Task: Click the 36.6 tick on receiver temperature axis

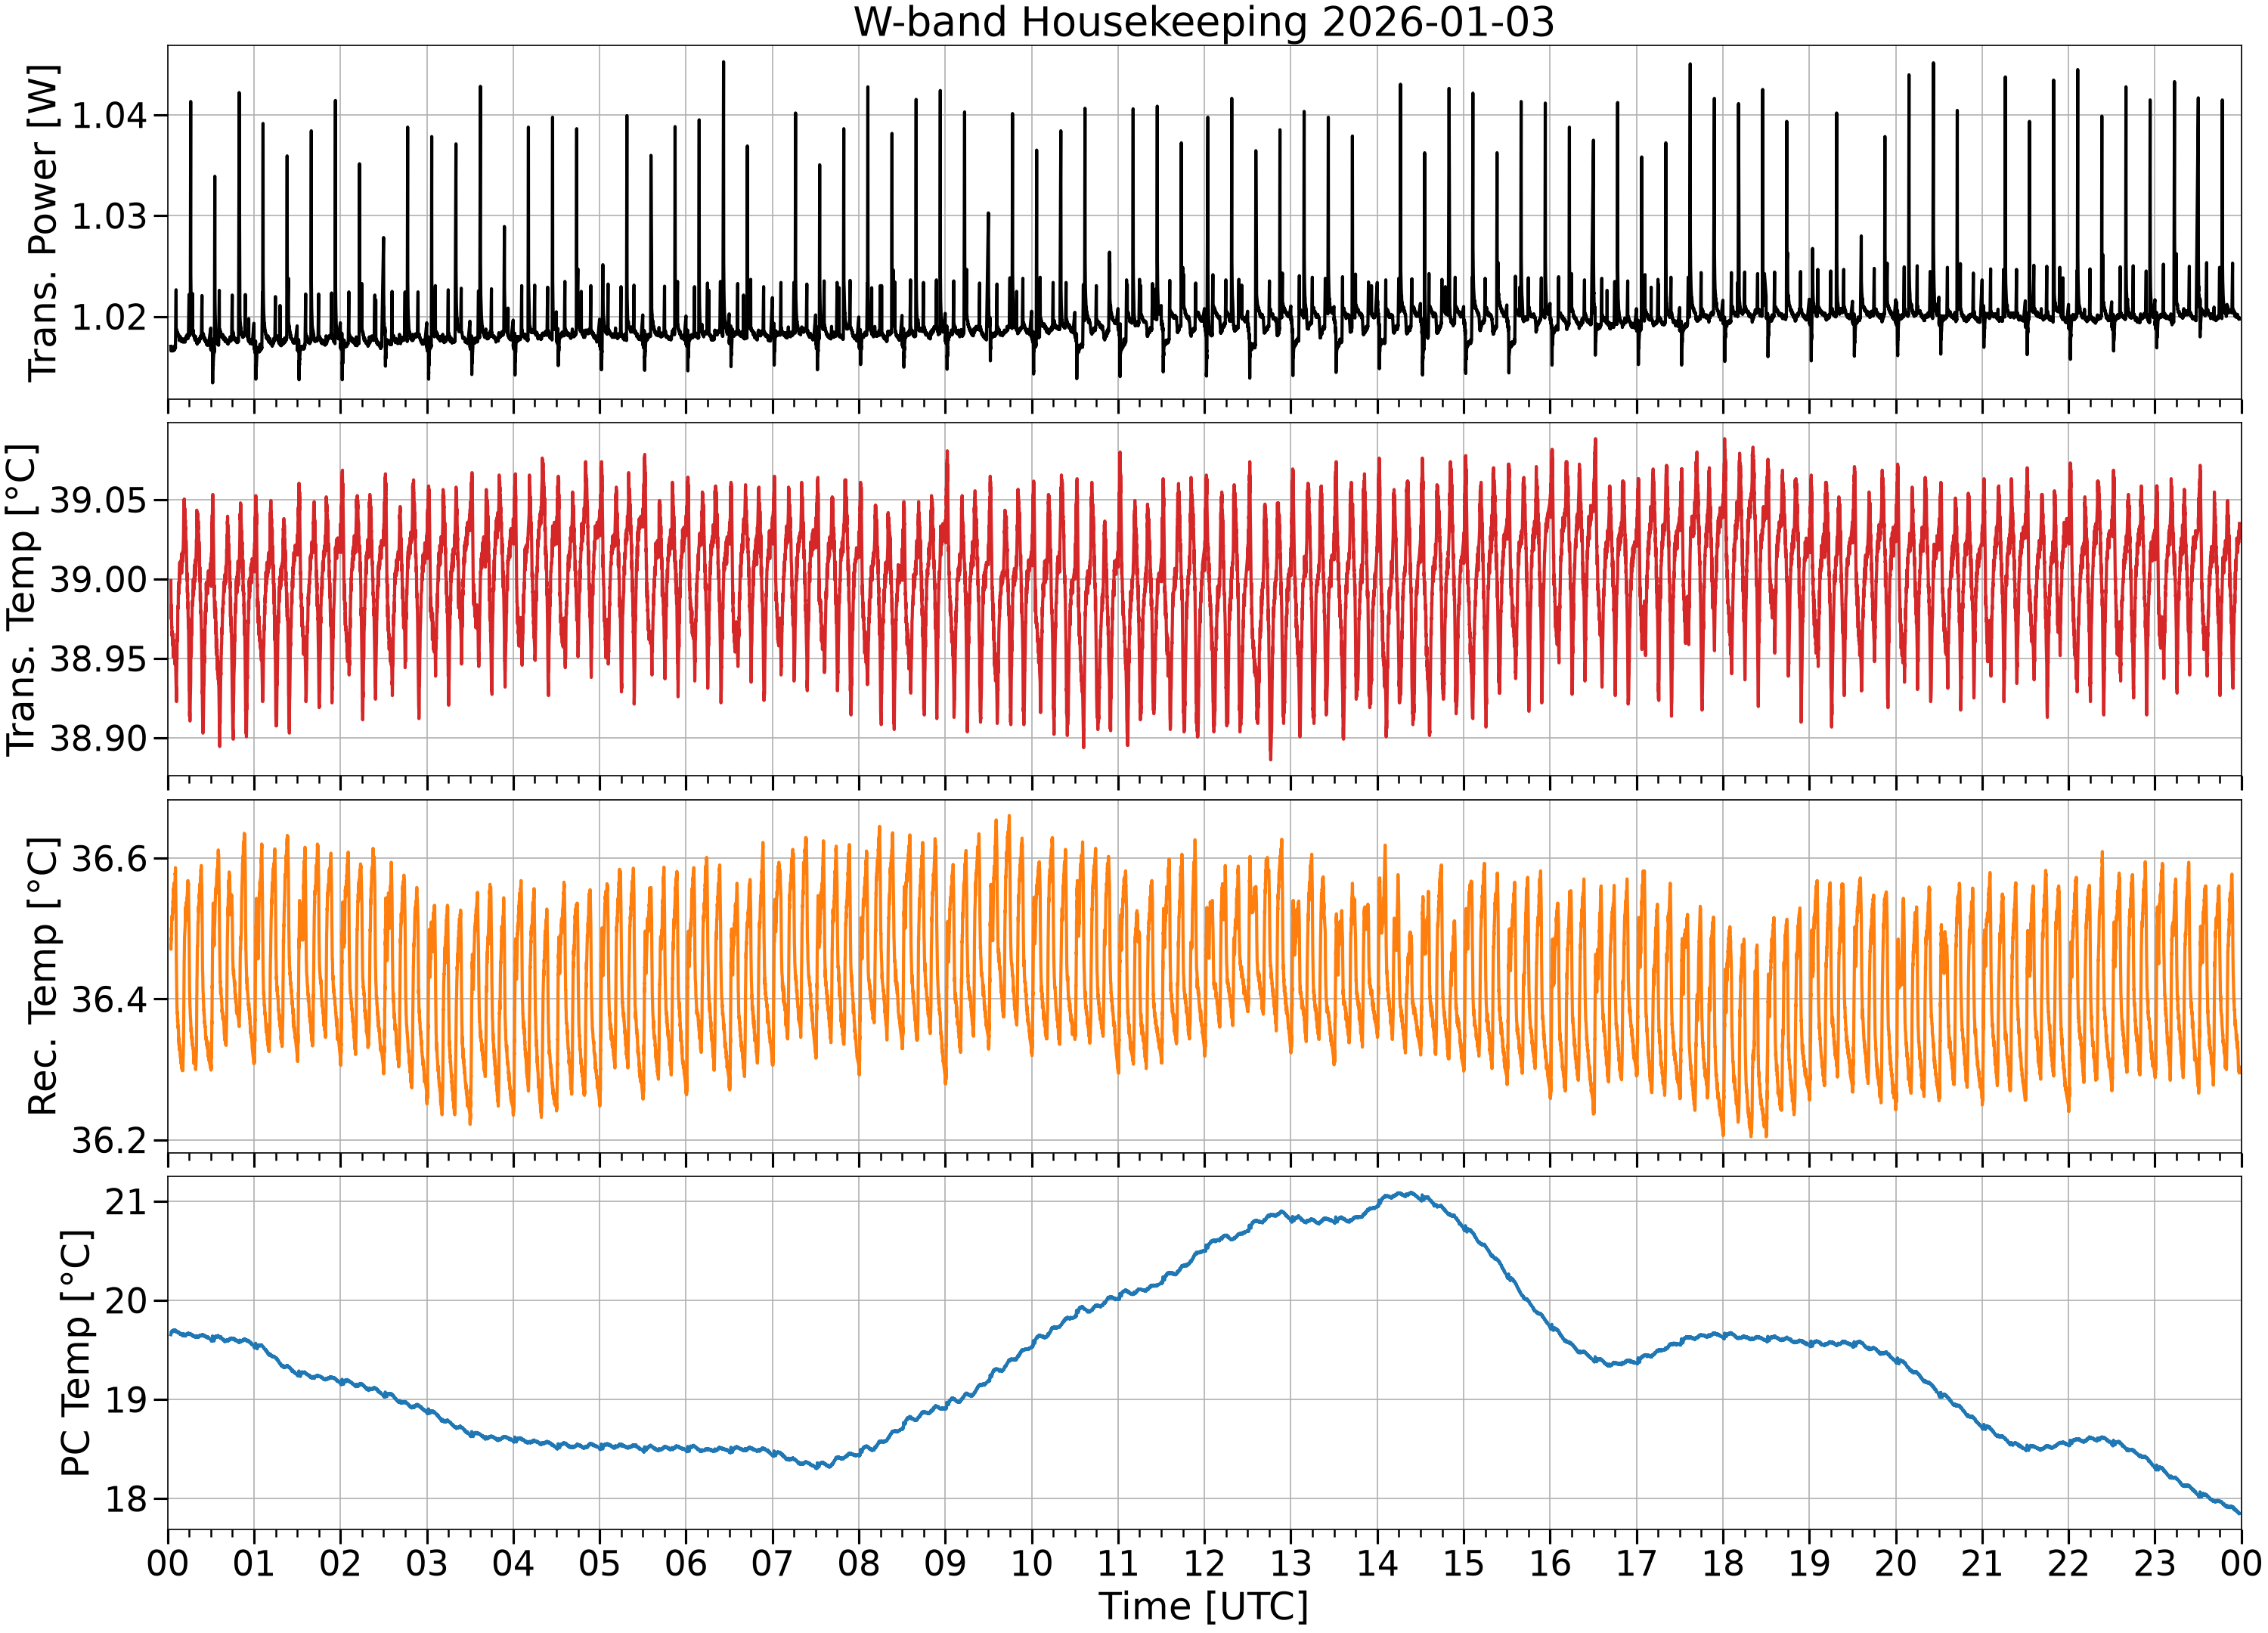Action: coord(108,859)
